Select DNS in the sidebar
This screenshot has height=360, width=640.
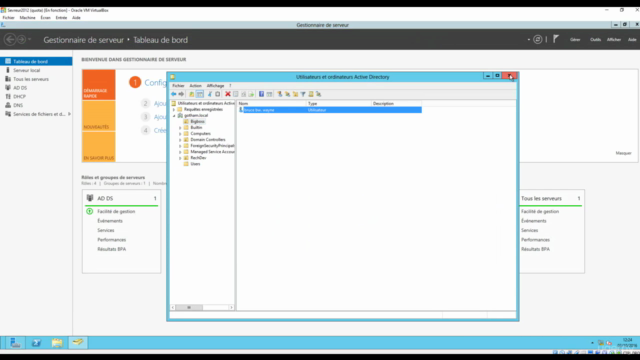(18, 105)
